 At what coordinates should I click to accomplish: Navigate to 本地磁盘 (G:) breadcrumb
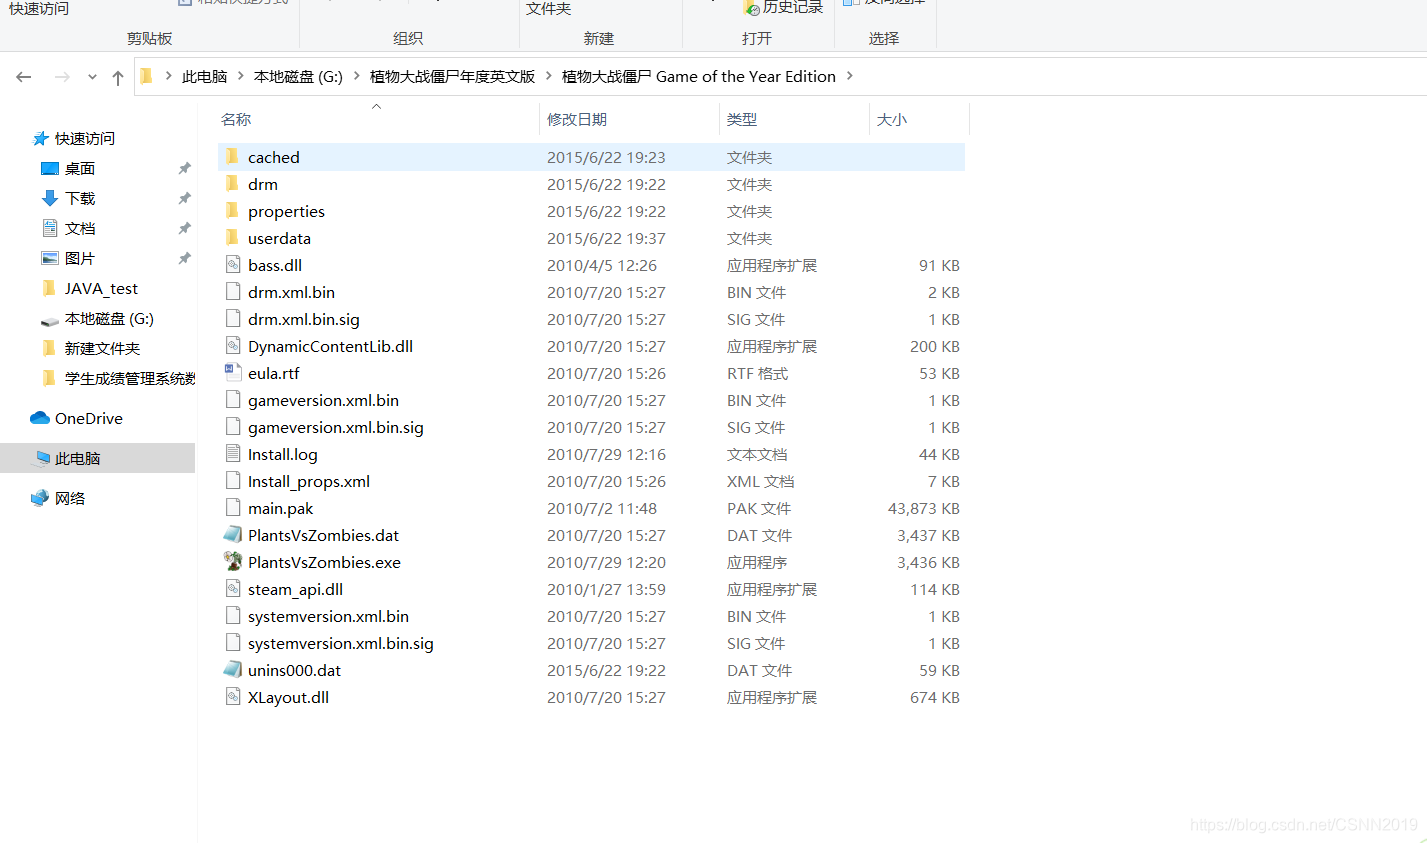point(298,77)
